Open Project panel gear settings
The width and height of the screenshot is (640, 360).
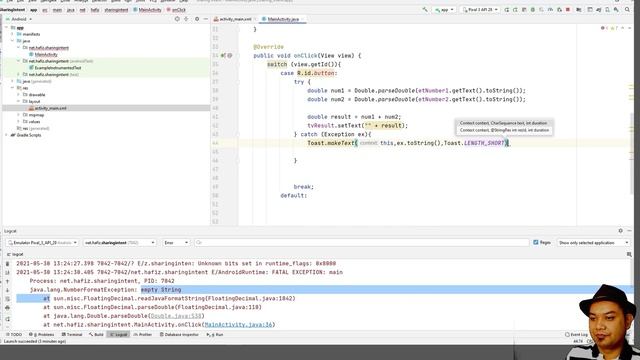197,19
